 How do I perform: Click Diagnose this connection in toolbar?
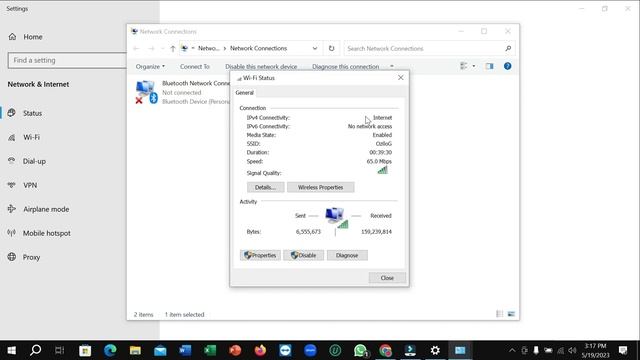346,67
